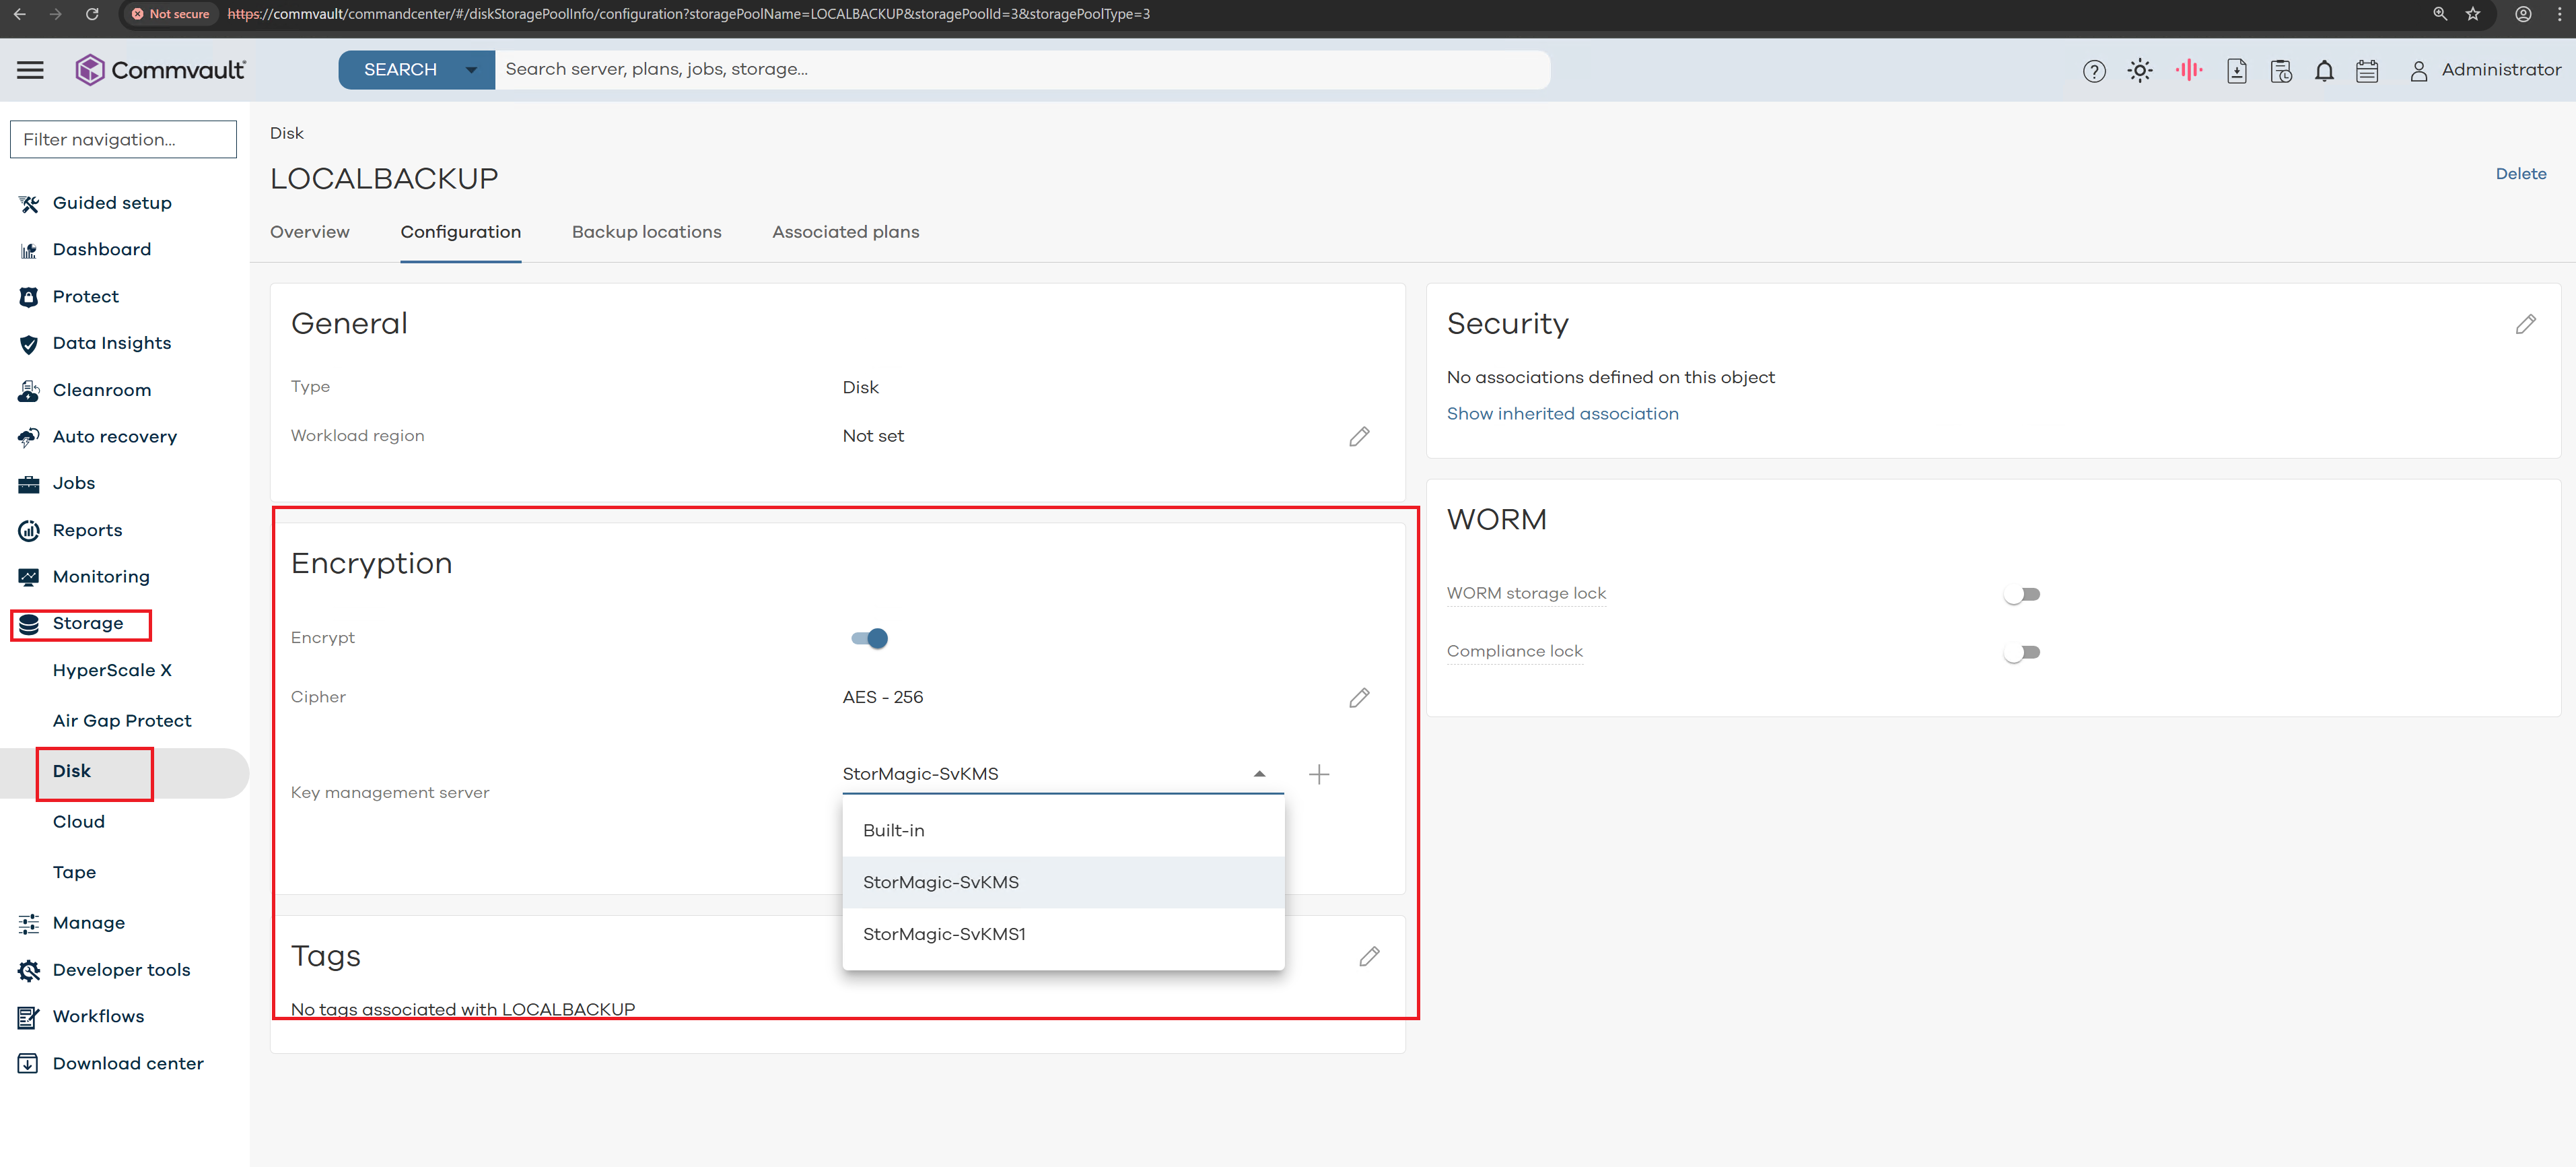The width and height of the screenshot is (2576, 1167).
Task: Open the job history clipboard icon
Action: 2281,71
